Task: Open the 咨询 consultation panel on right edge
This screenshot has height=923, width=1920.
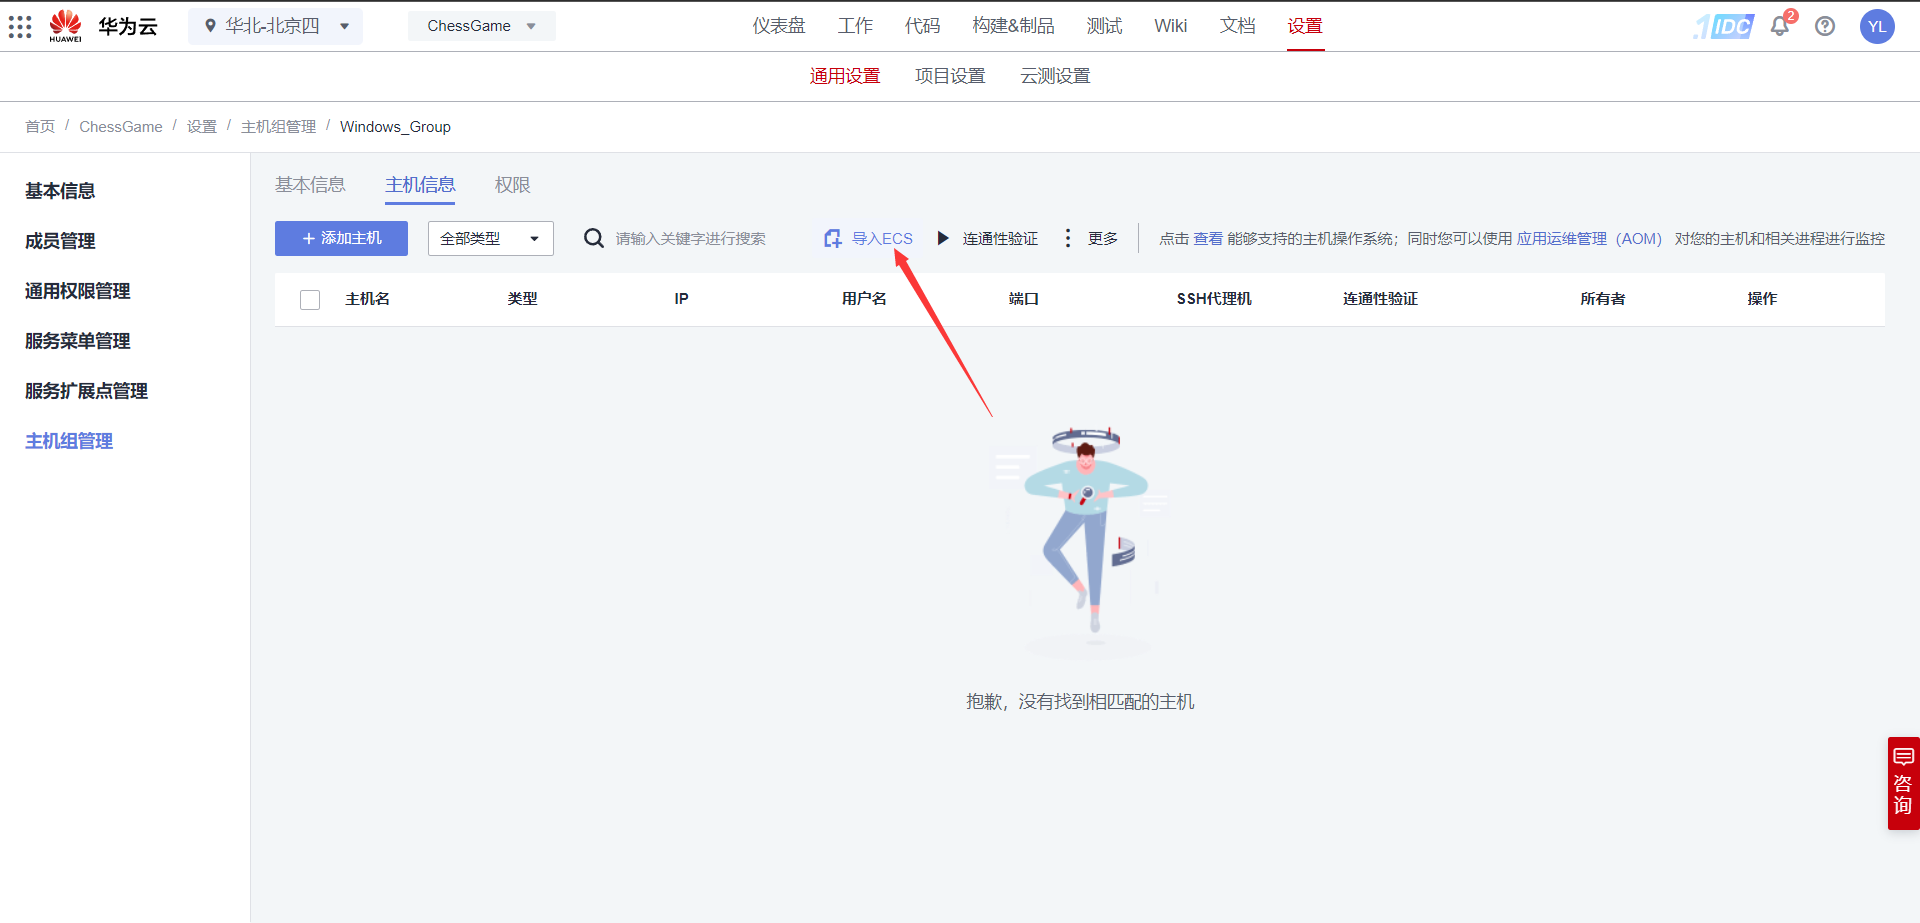Action: 1903,783
